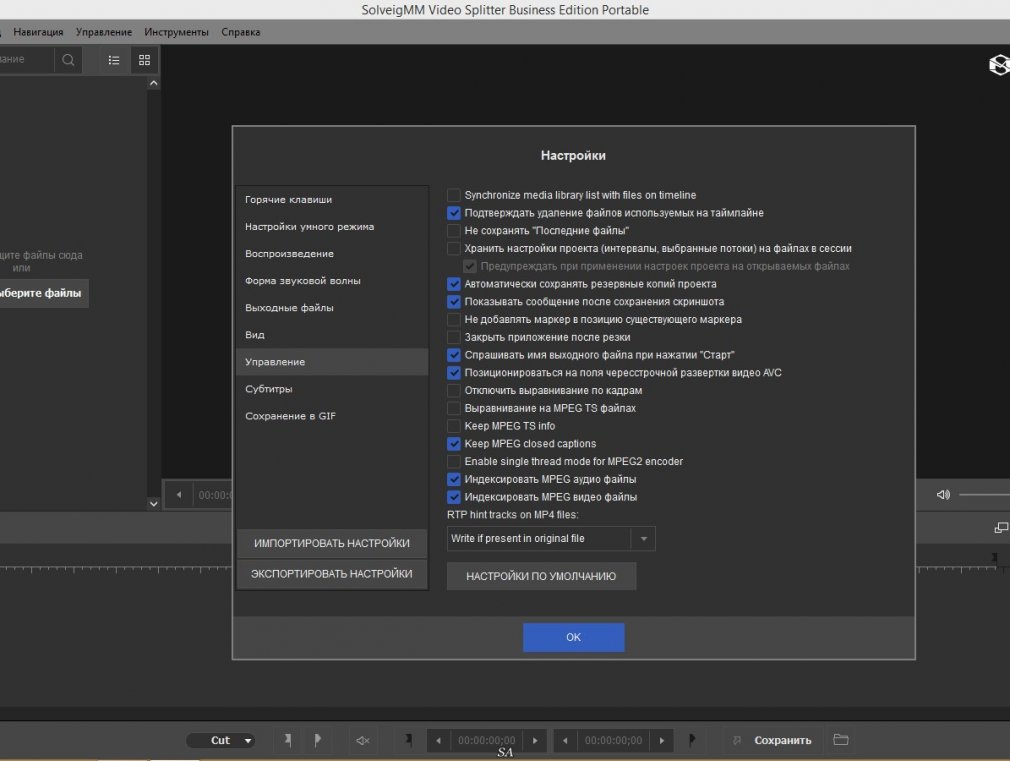The image size is (1010, 761).
Task: Enable single thread mode for MPEG2 encoder
Action: (453, 461)
